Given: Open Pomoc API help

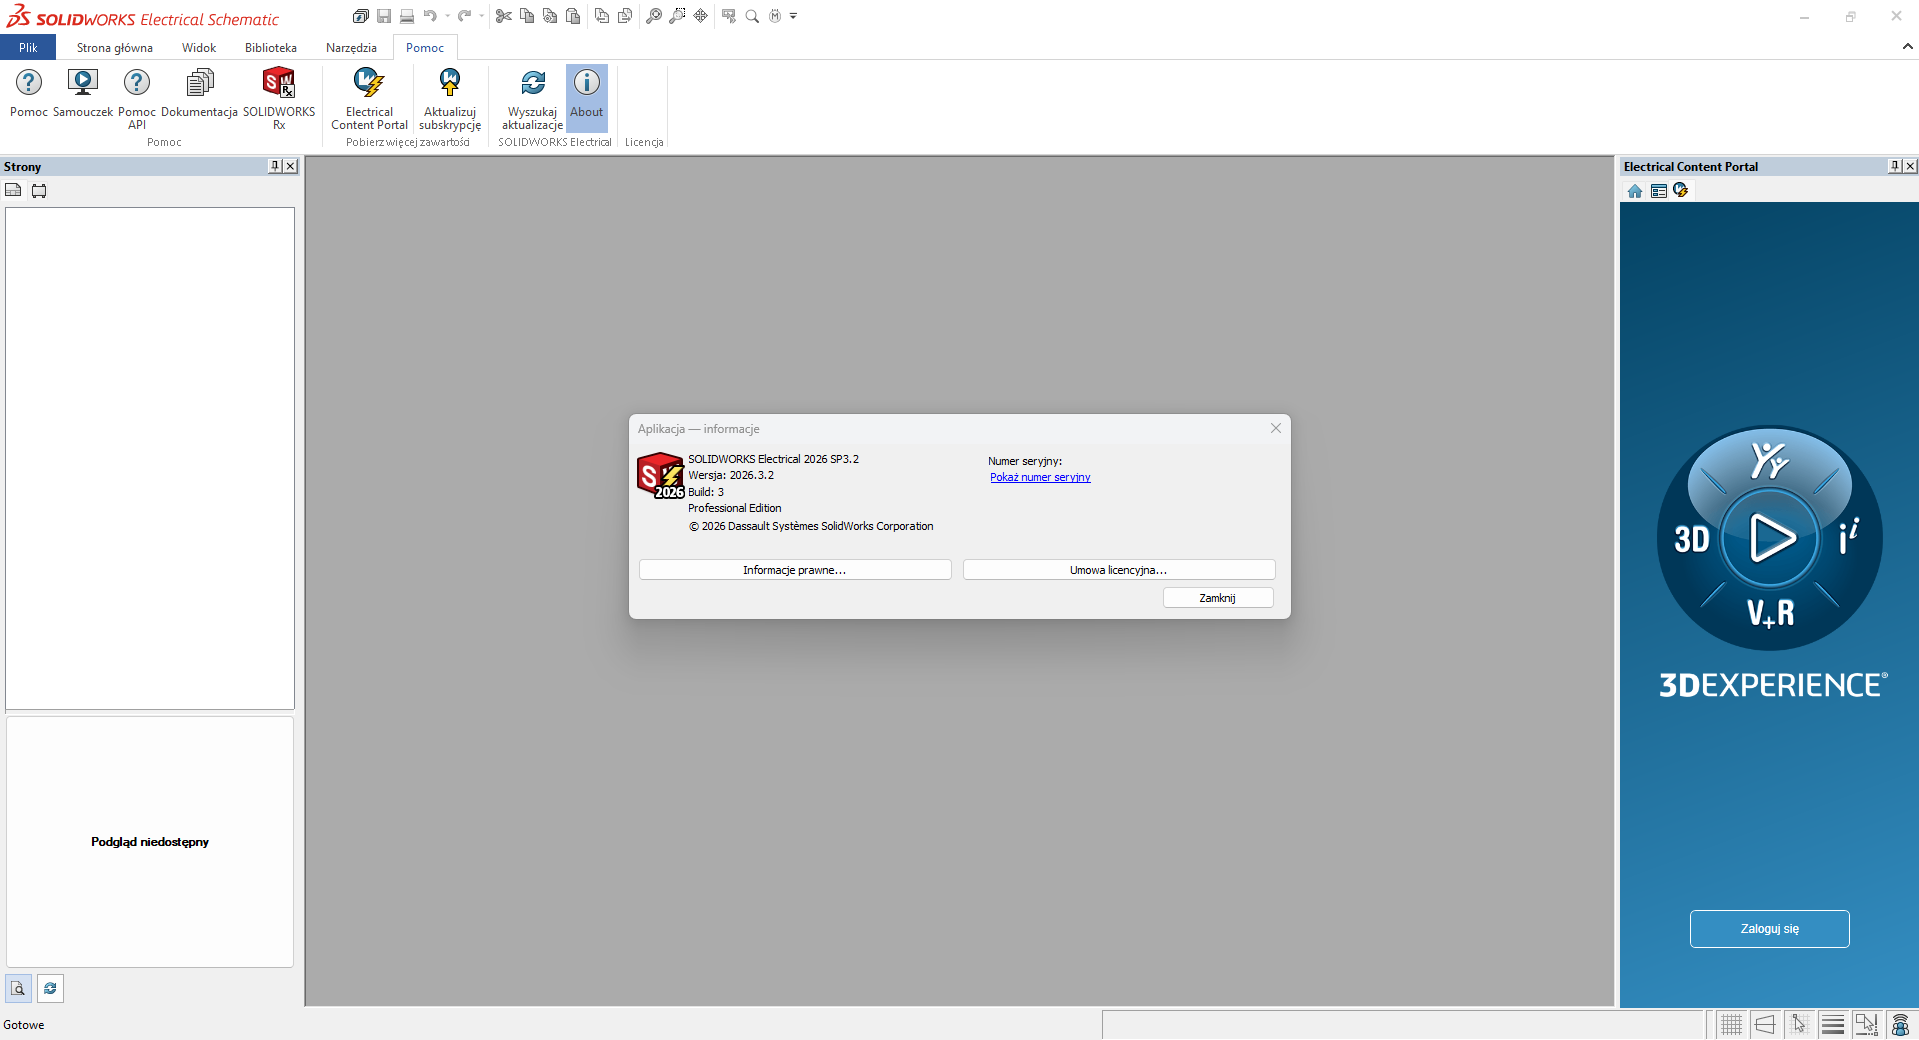Looking at the screenshot, I should 137,98.
